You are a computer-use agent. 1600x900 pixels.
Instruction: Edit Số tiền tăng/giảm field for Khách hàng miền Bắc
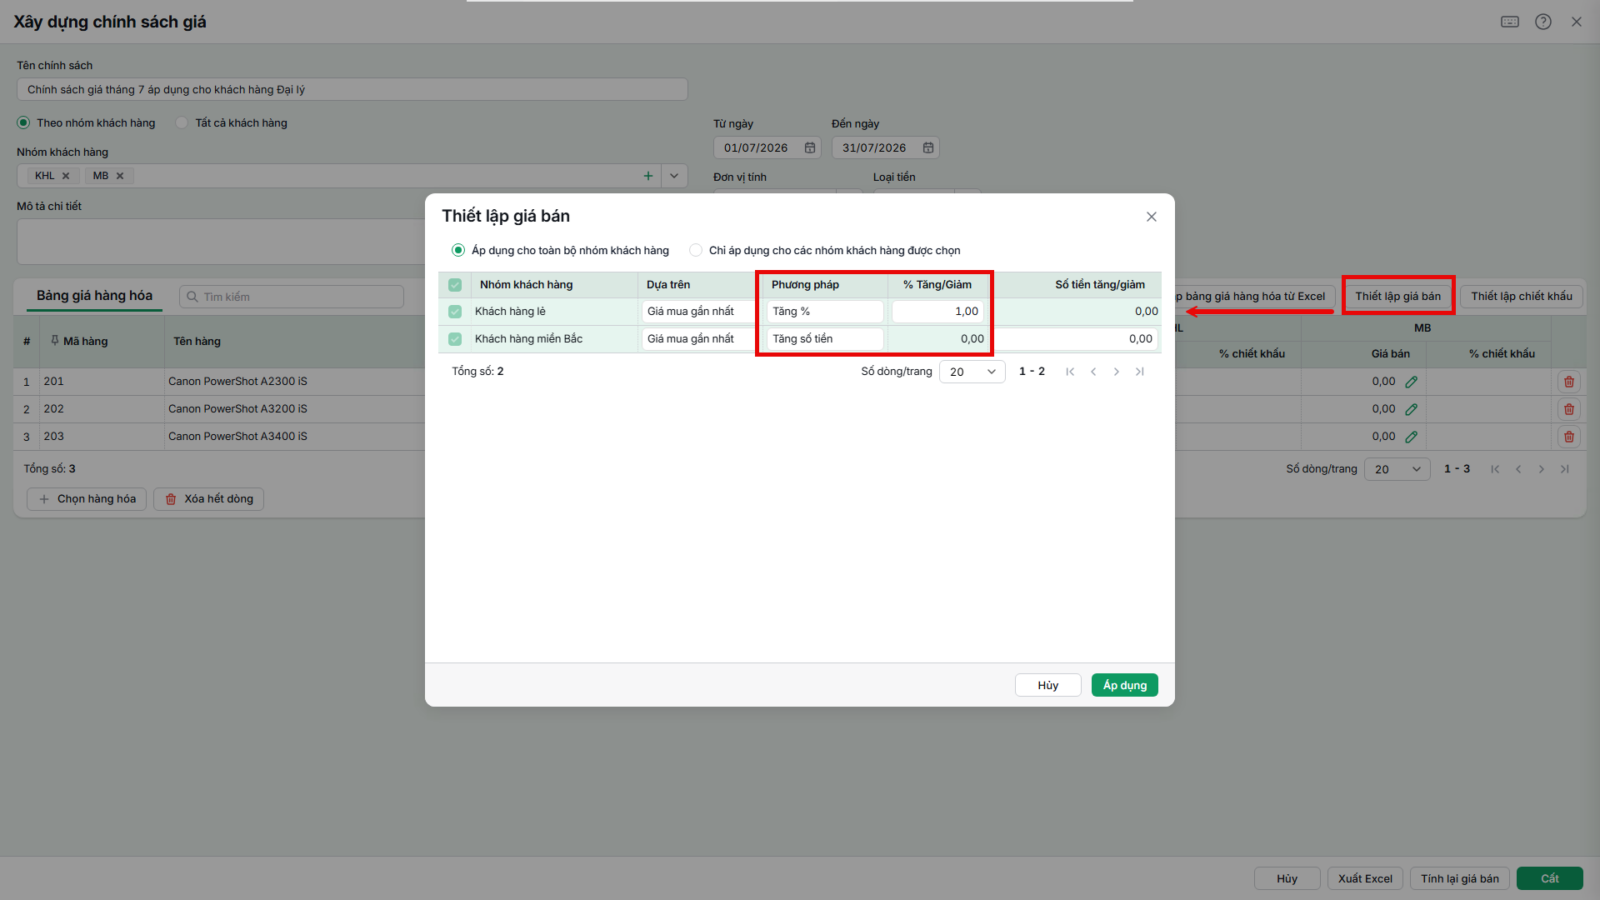1075,339
